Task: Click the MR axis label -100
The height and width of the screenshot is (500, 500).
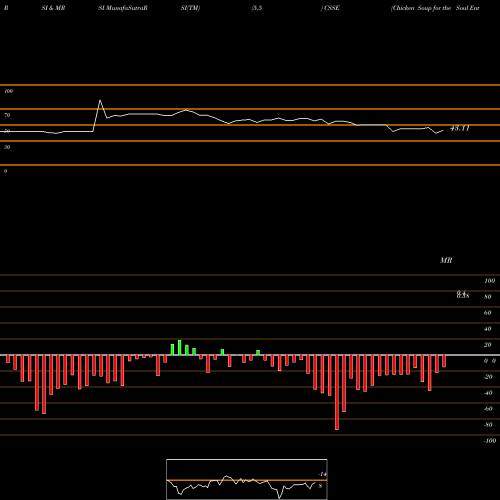Action: [x=490, y=441]
